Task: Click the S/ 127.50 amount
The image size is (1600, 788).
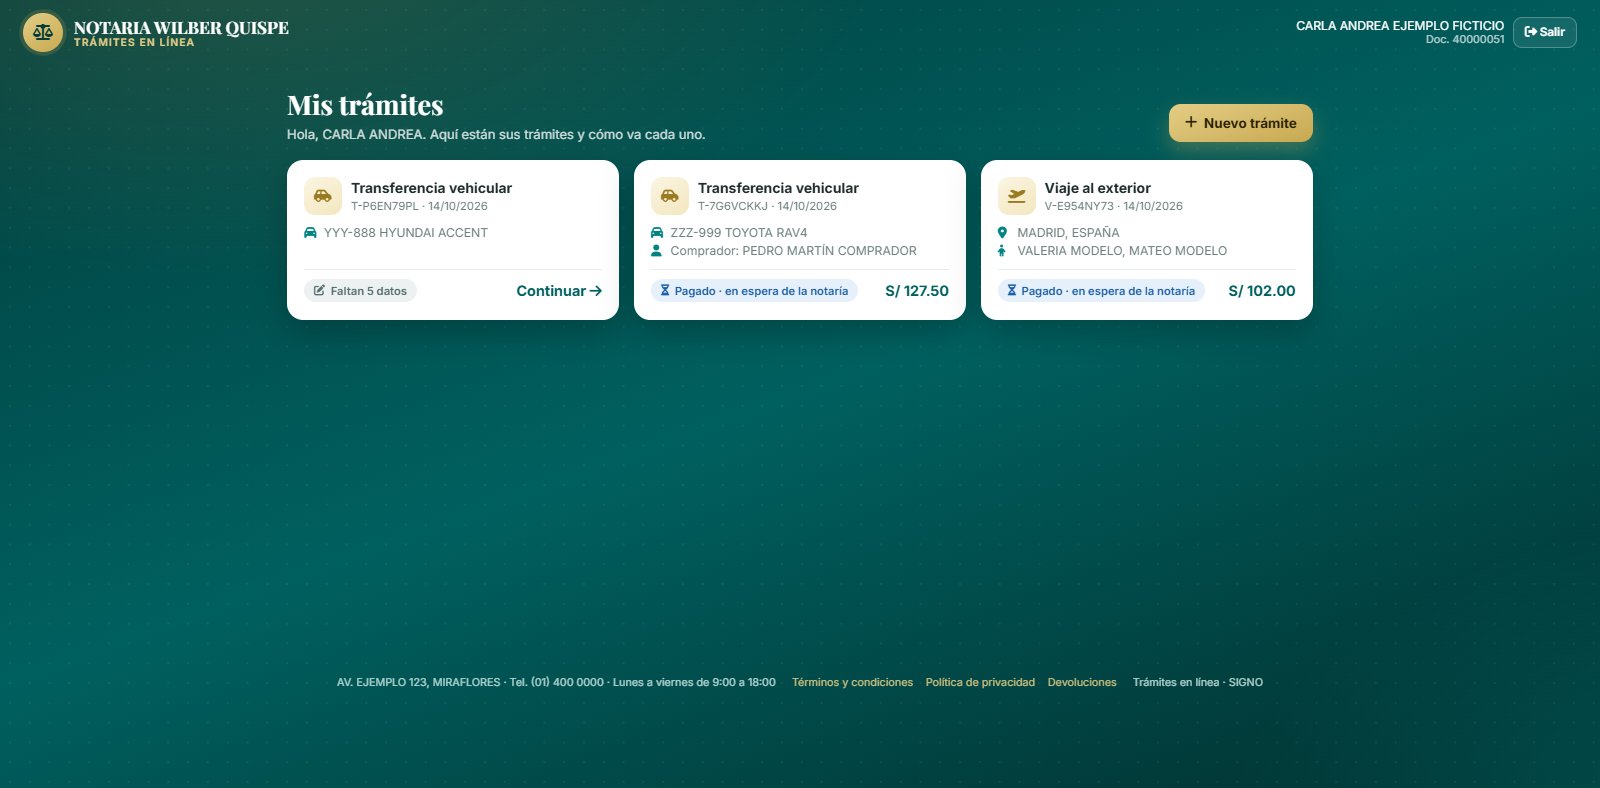Action: pos(917,291)
